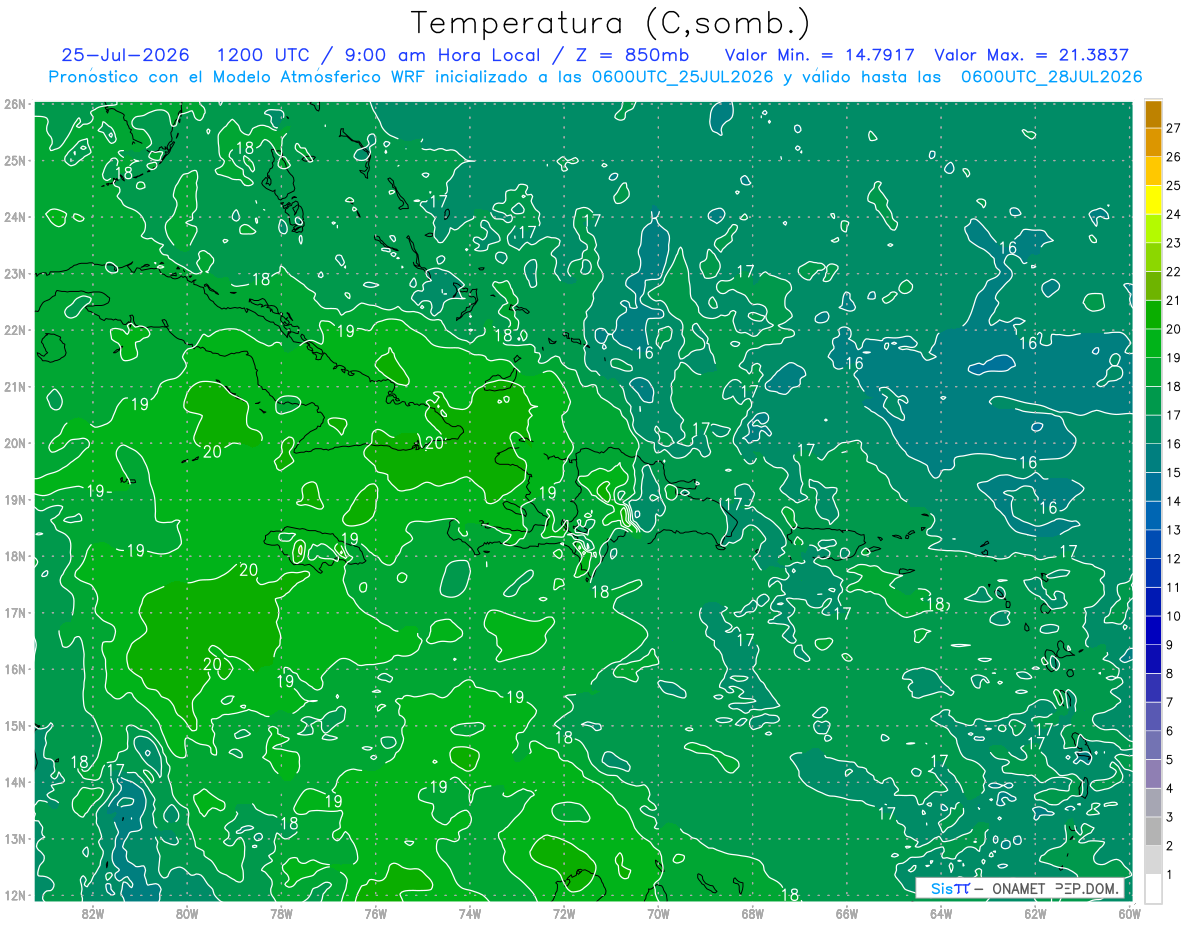Click legend value label "4"
This screenshot has height=927, width=1200.
point(1170,789)
